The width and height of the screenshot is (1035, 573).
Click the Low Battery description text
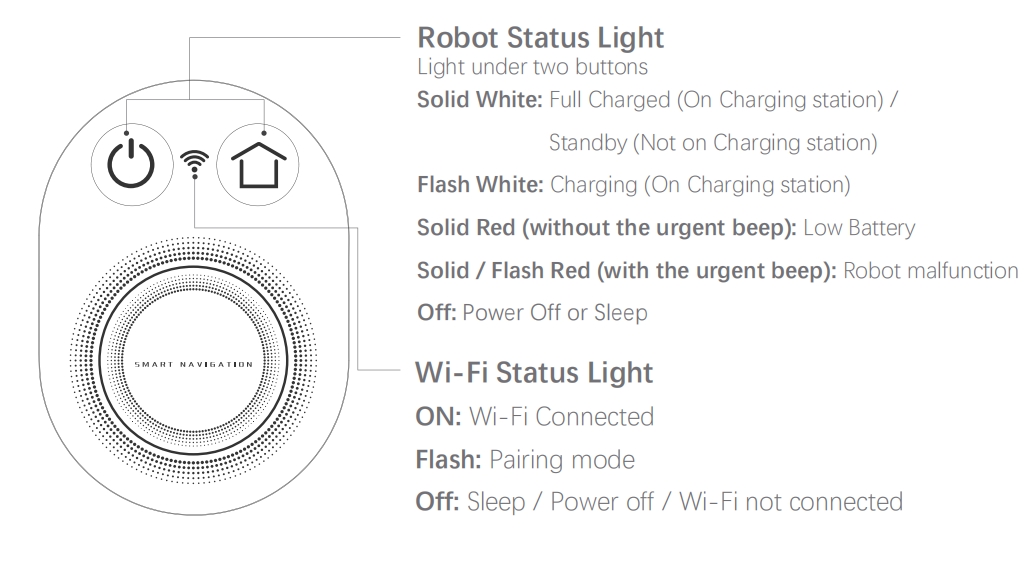click(859, 228)
